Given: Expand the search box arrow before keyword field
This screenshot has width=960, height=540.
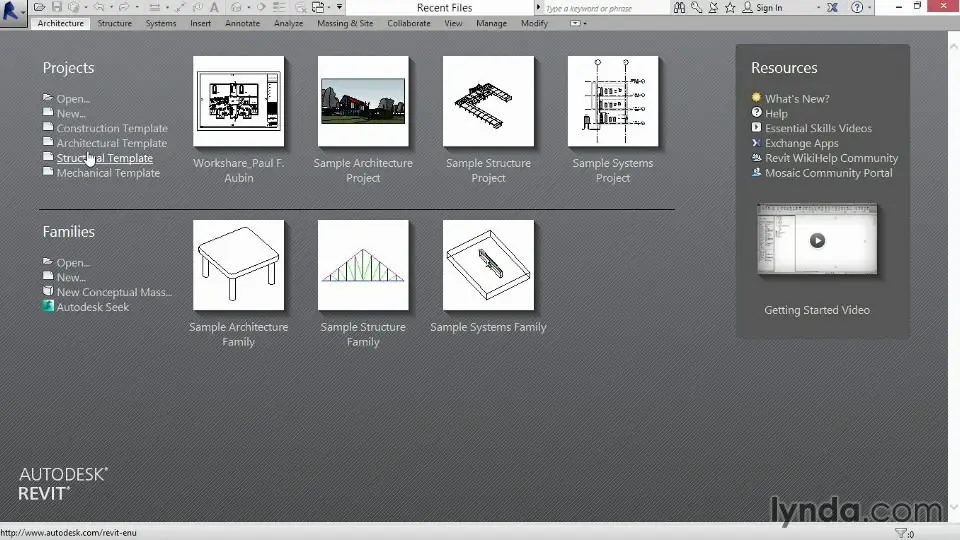Looking at the screenshot, I should (x=538, y=8).
